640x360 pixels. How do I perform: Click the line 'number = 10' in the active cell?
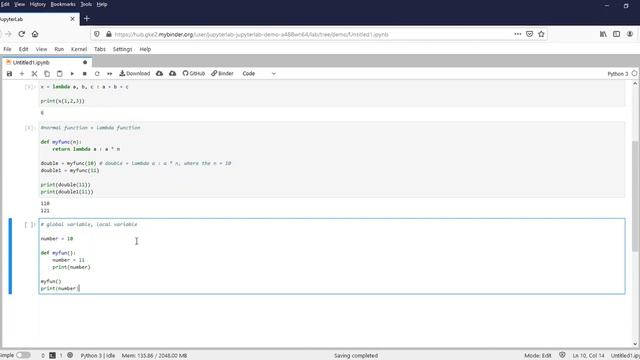point(57,238)
